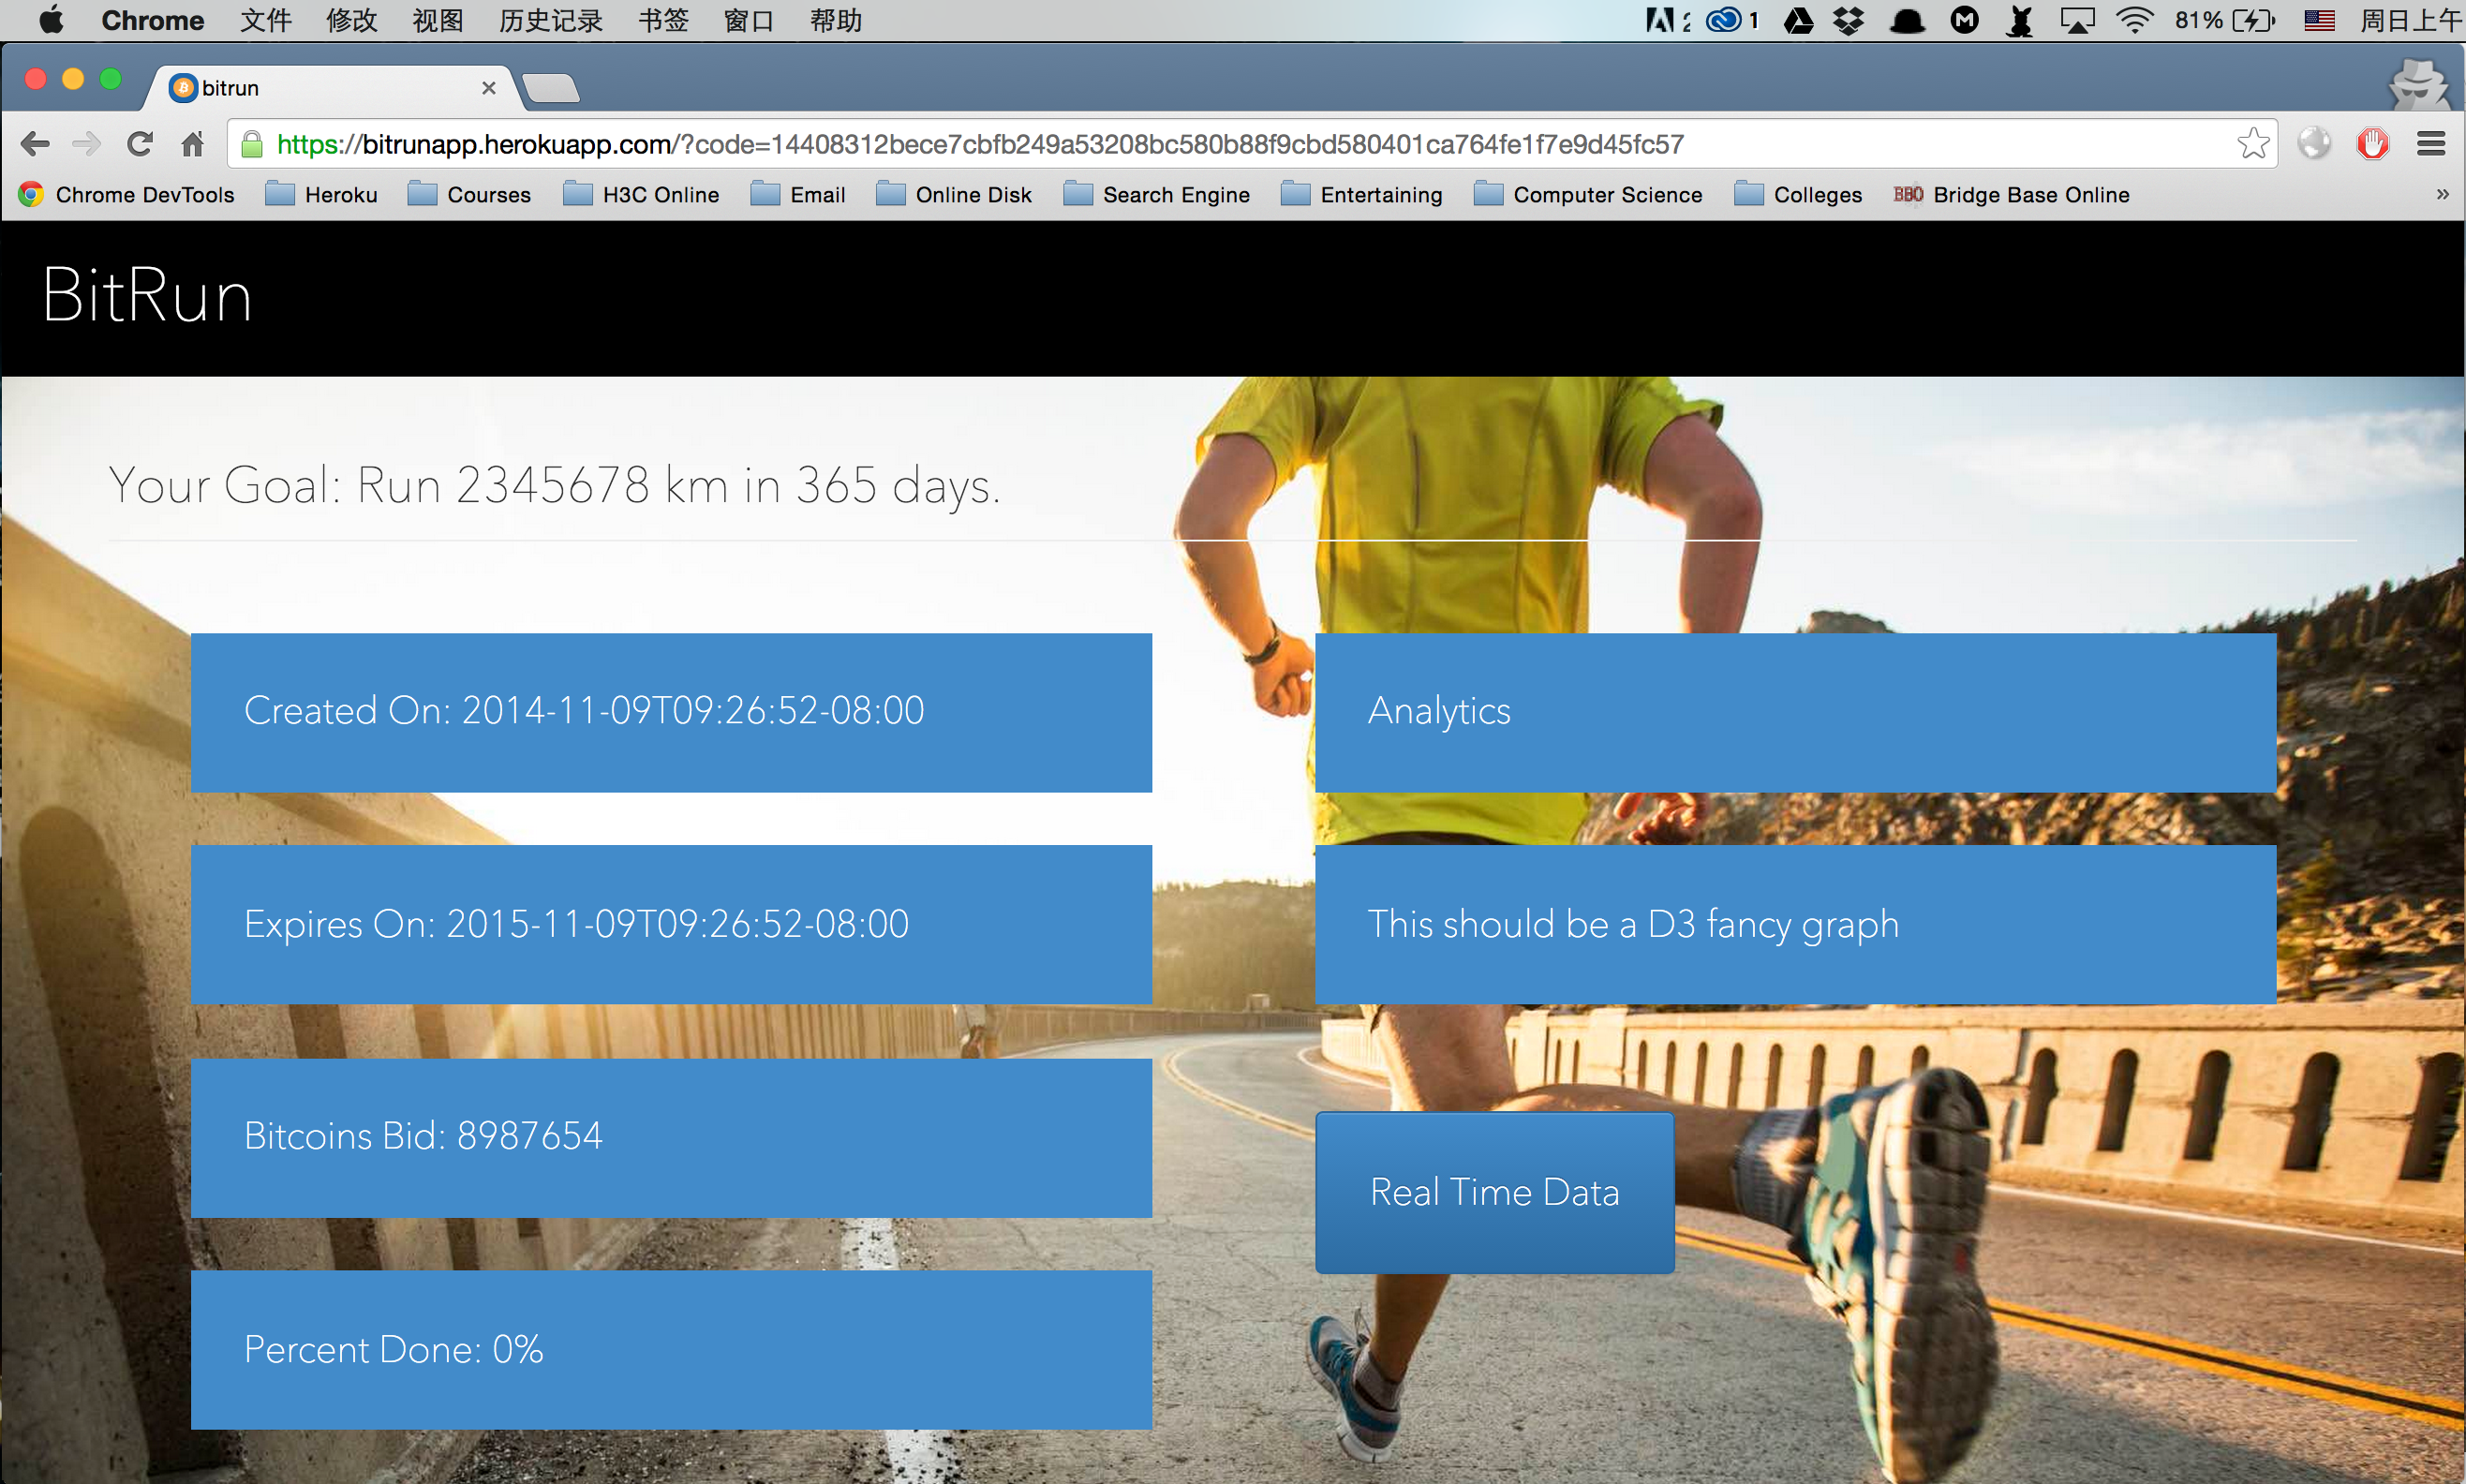Open the Wi-Fi status menu

(x=2134, y=20)
